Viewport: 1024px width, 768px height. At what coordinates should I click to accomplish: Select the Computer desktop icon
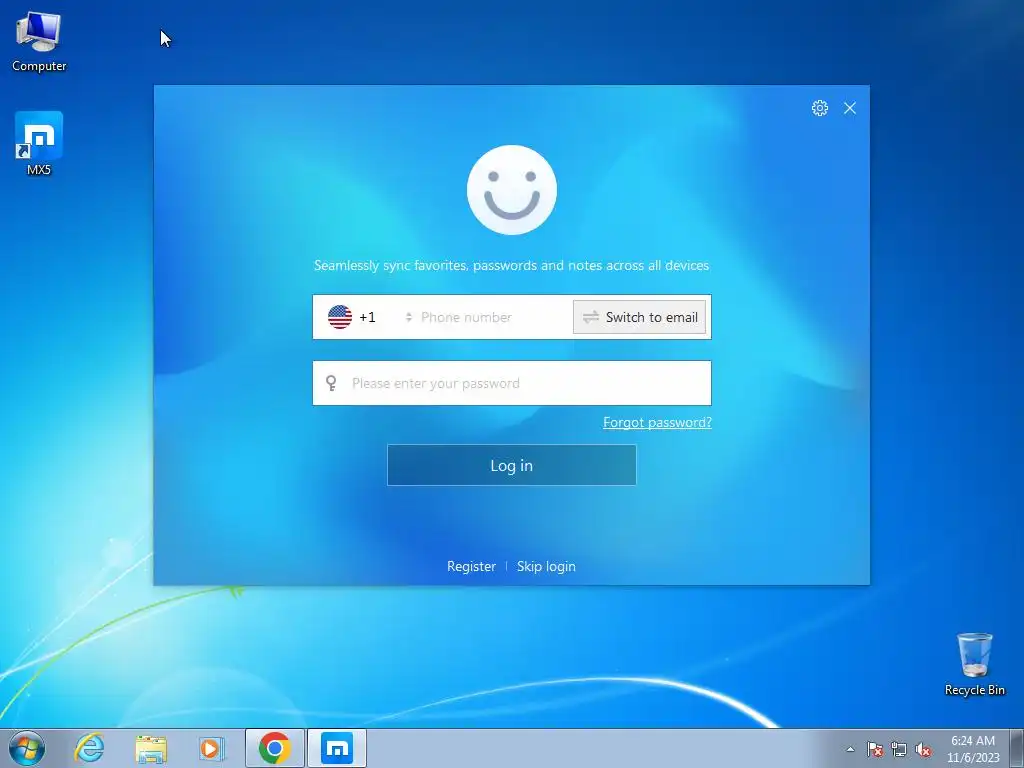point(39,42)
